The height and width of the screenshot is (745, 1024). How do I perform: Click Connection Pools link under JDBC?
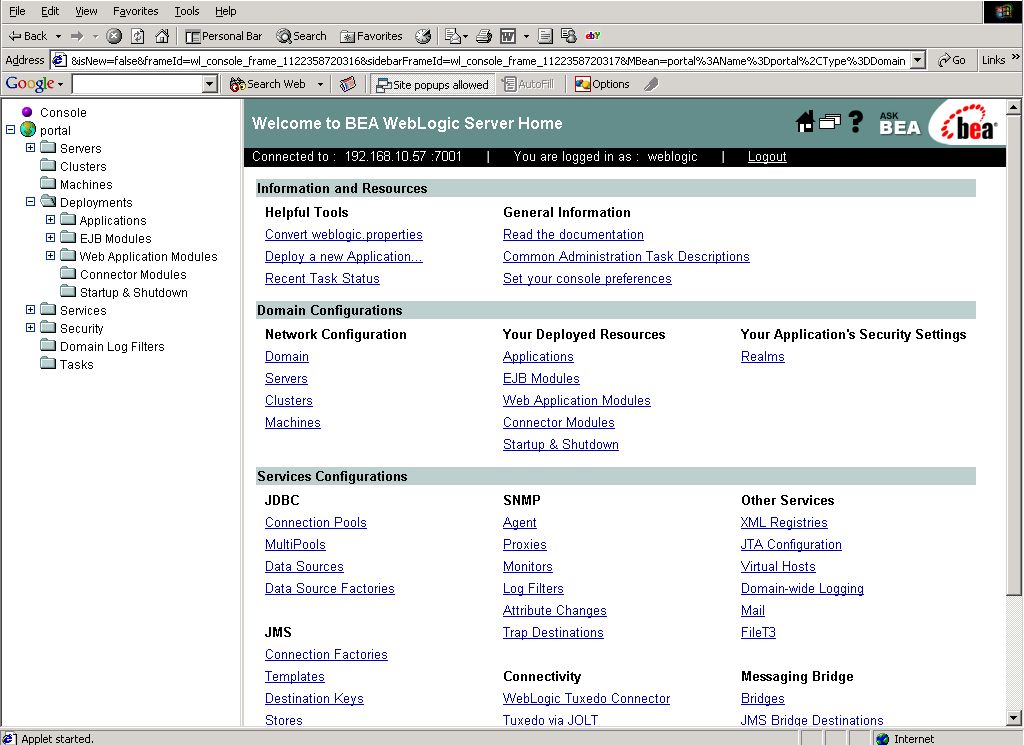tap(315, 522)
